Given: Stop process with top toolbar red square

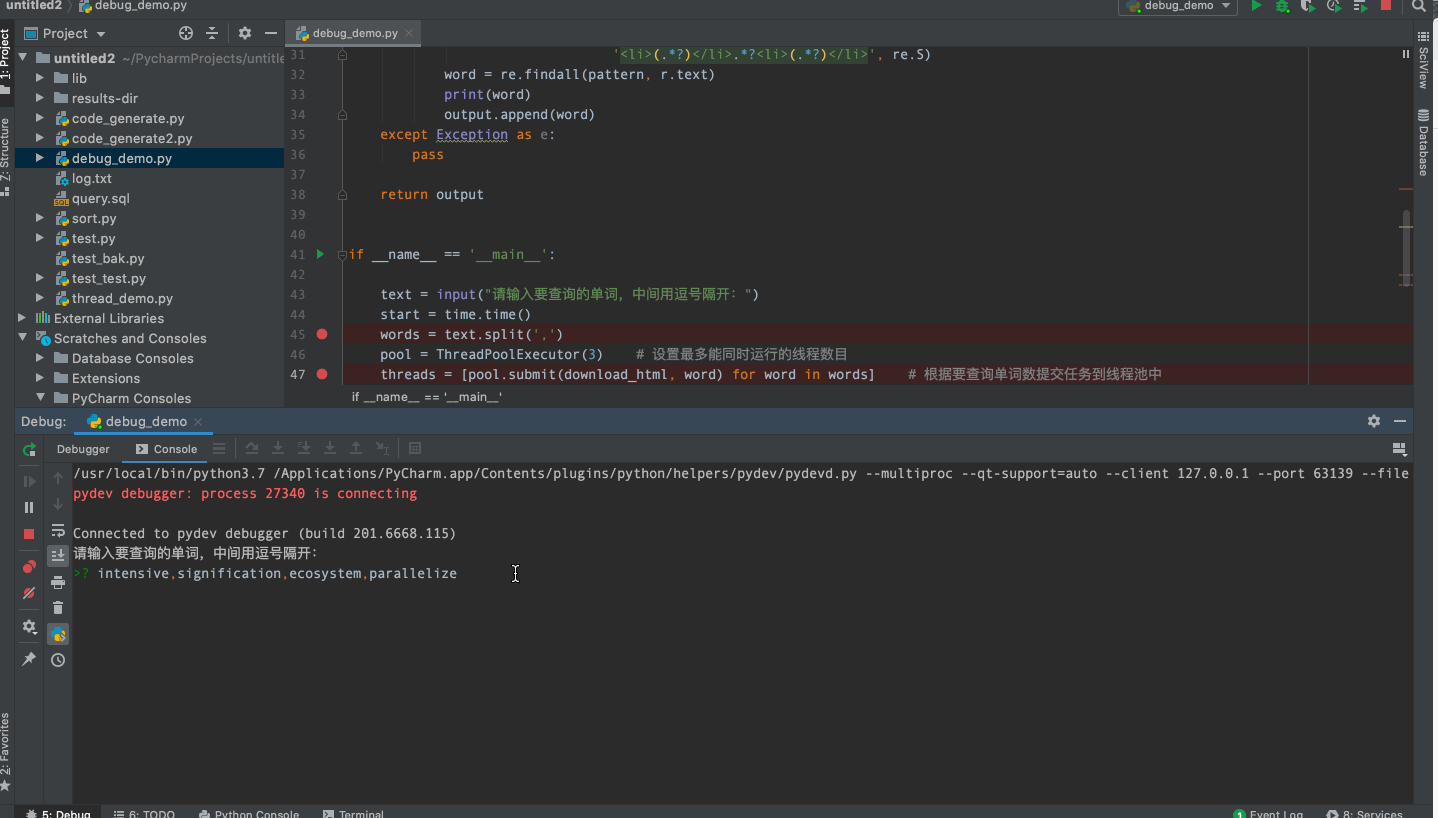Looking at the screenshot, I should pyautogui.click(x=1386, y=6).
